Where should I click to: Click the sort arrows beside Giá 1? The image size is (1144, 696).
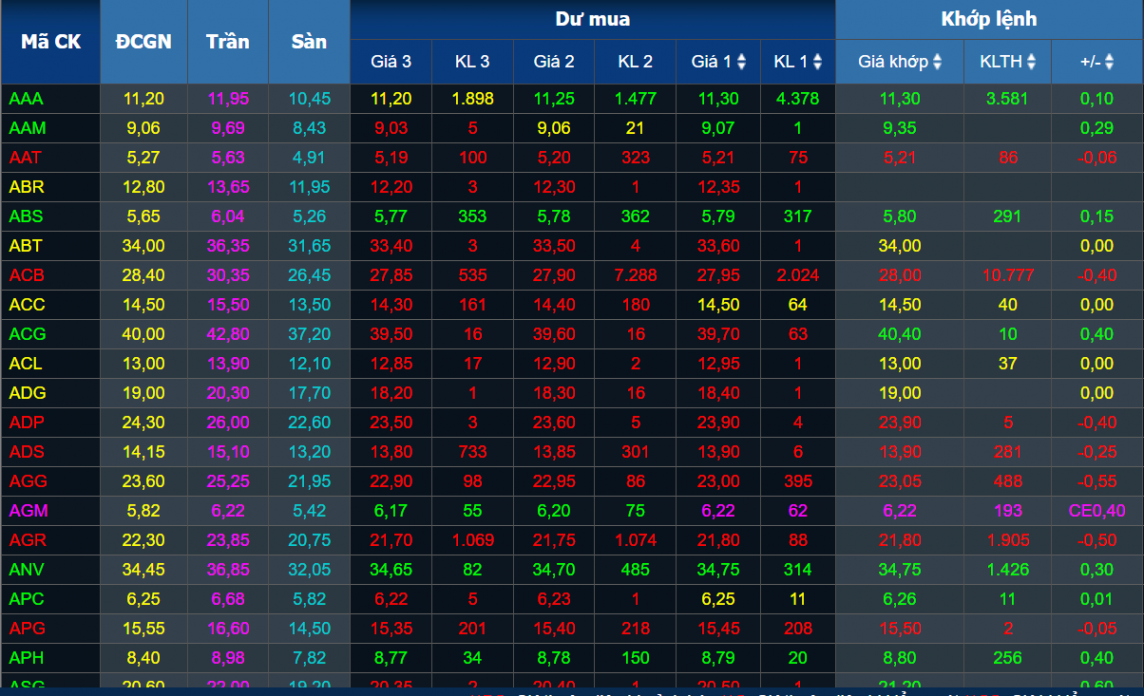pos(741,62)
